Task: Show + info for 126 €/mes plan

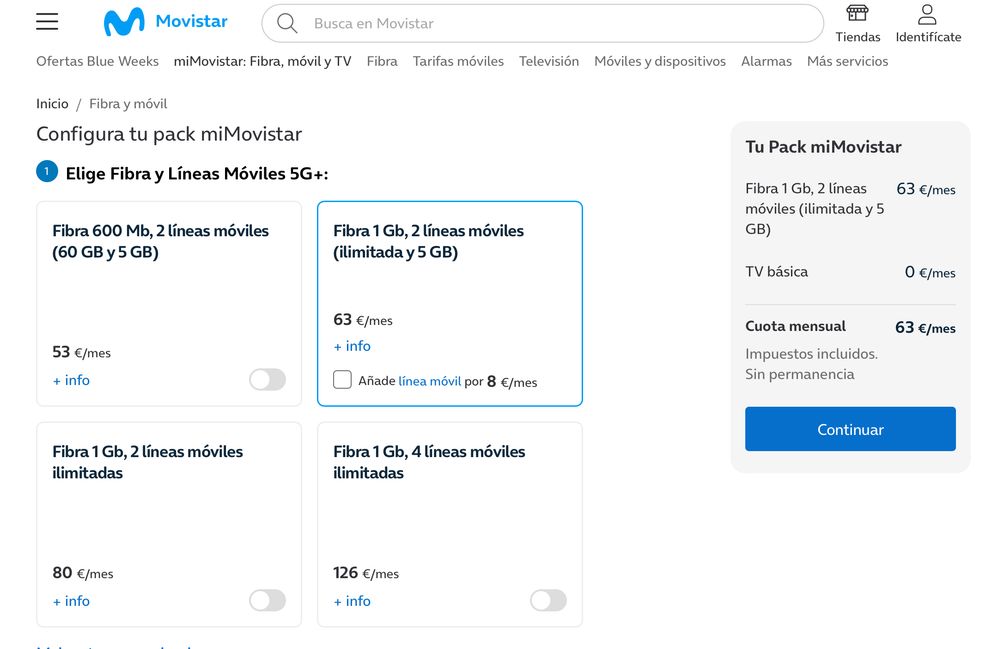Action: [x=352, y=601]
